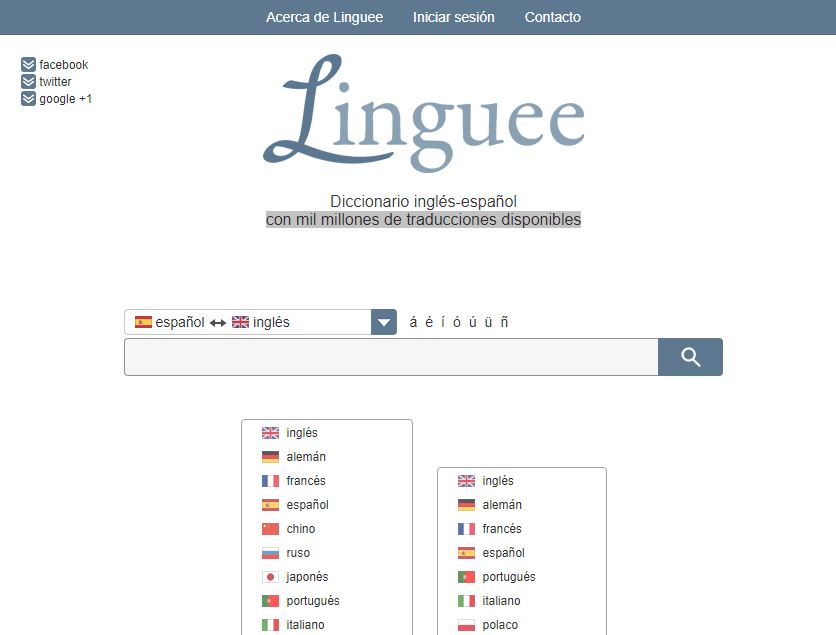Select the Japanese flag beside japonés
836x635 pixels.
tap(269, 576)
